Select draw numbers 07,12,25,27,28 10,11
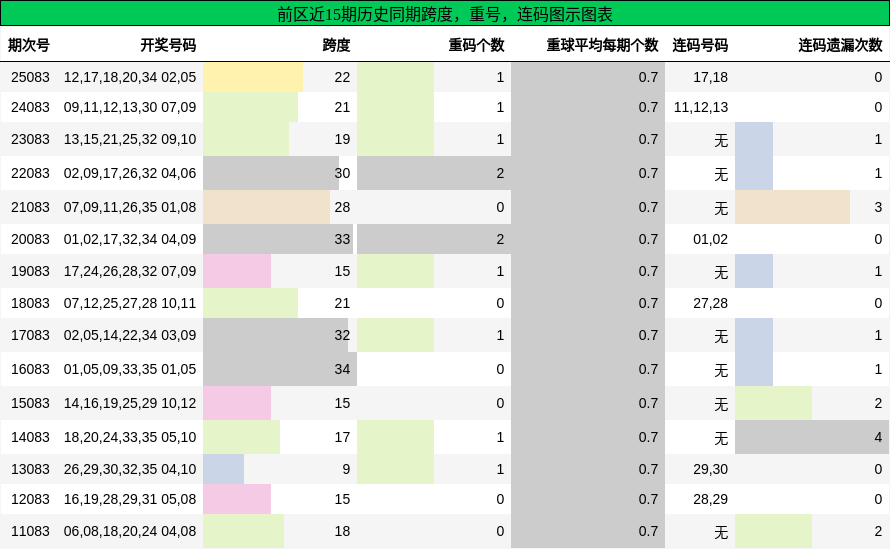The width and height of the screenshot is (890, 549). pyautogui.click(x=130, y=303)
